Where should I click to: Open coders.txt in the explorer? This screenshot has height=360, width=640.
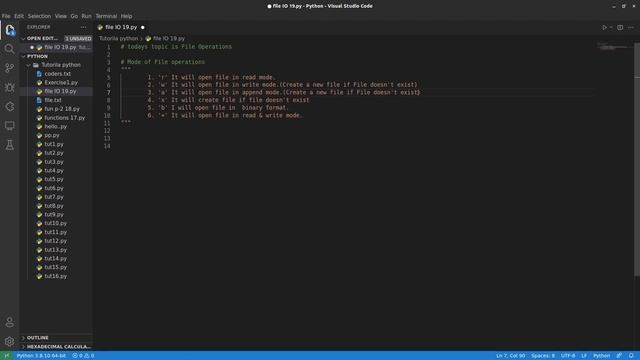58,74
